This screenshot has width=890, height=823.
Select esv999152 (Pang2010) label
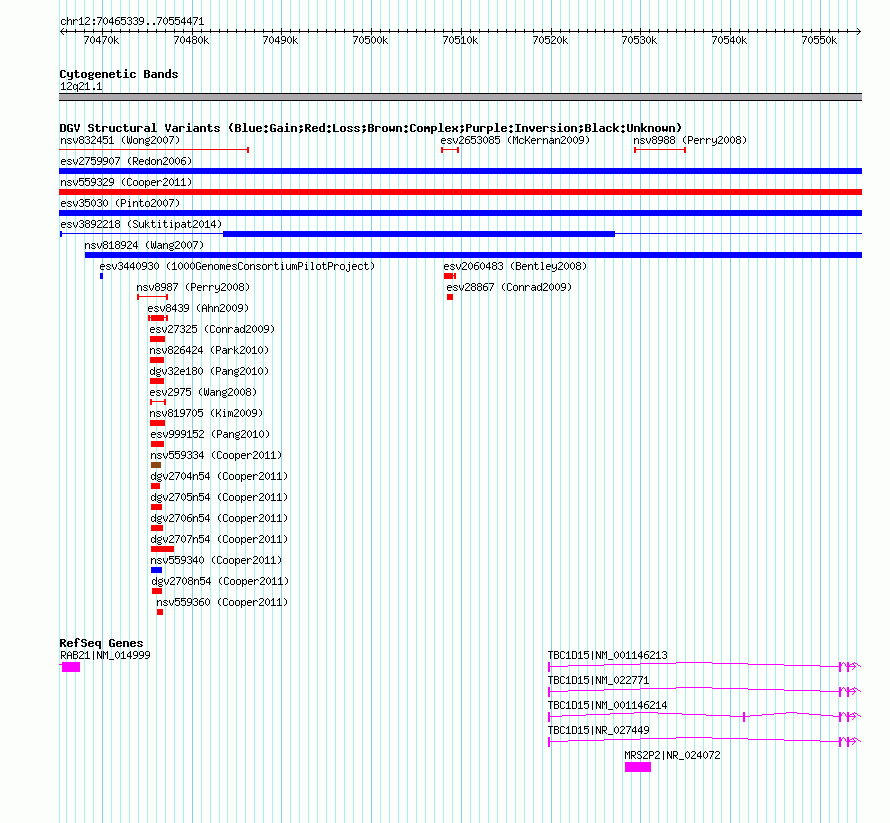pyautogui.click(x=210, y=434)
